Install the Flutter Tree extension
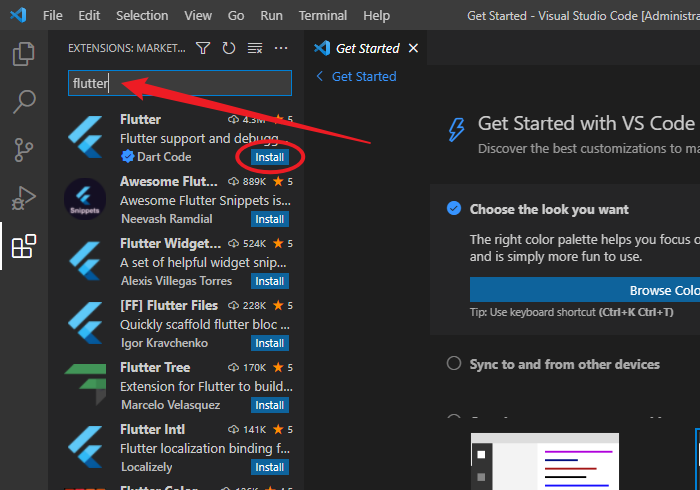The height and width of the screenshot is (490, 700). tap(270, 405)
